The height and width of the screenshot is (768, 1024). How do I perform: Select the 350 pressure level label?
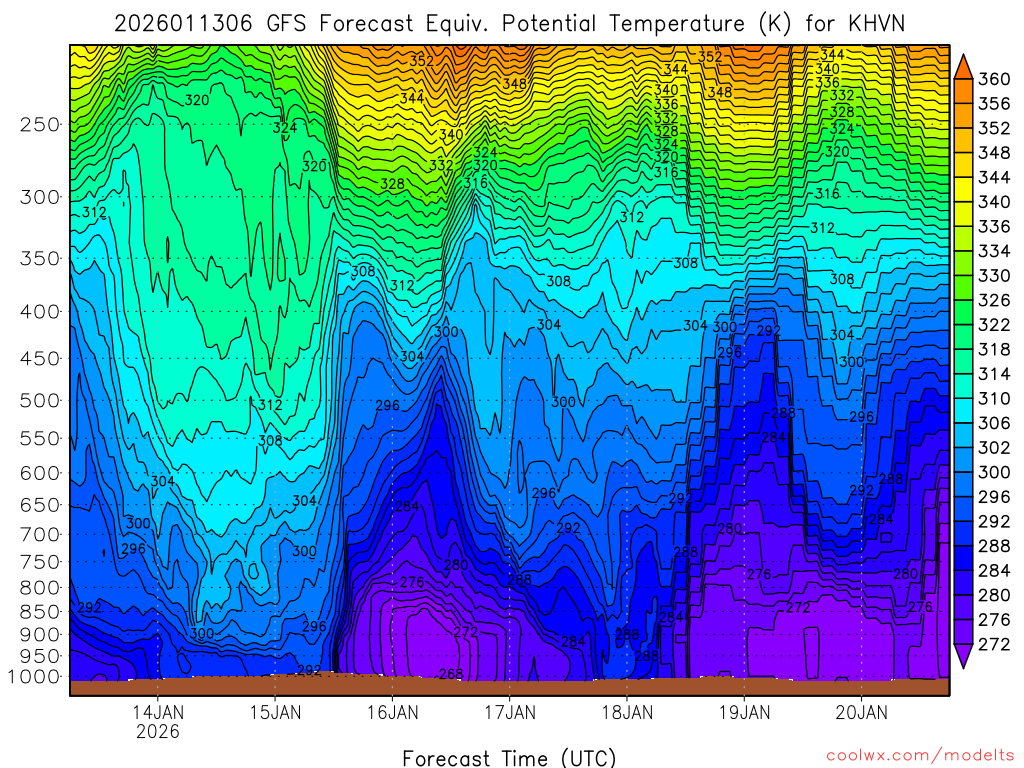pos(39,258)
